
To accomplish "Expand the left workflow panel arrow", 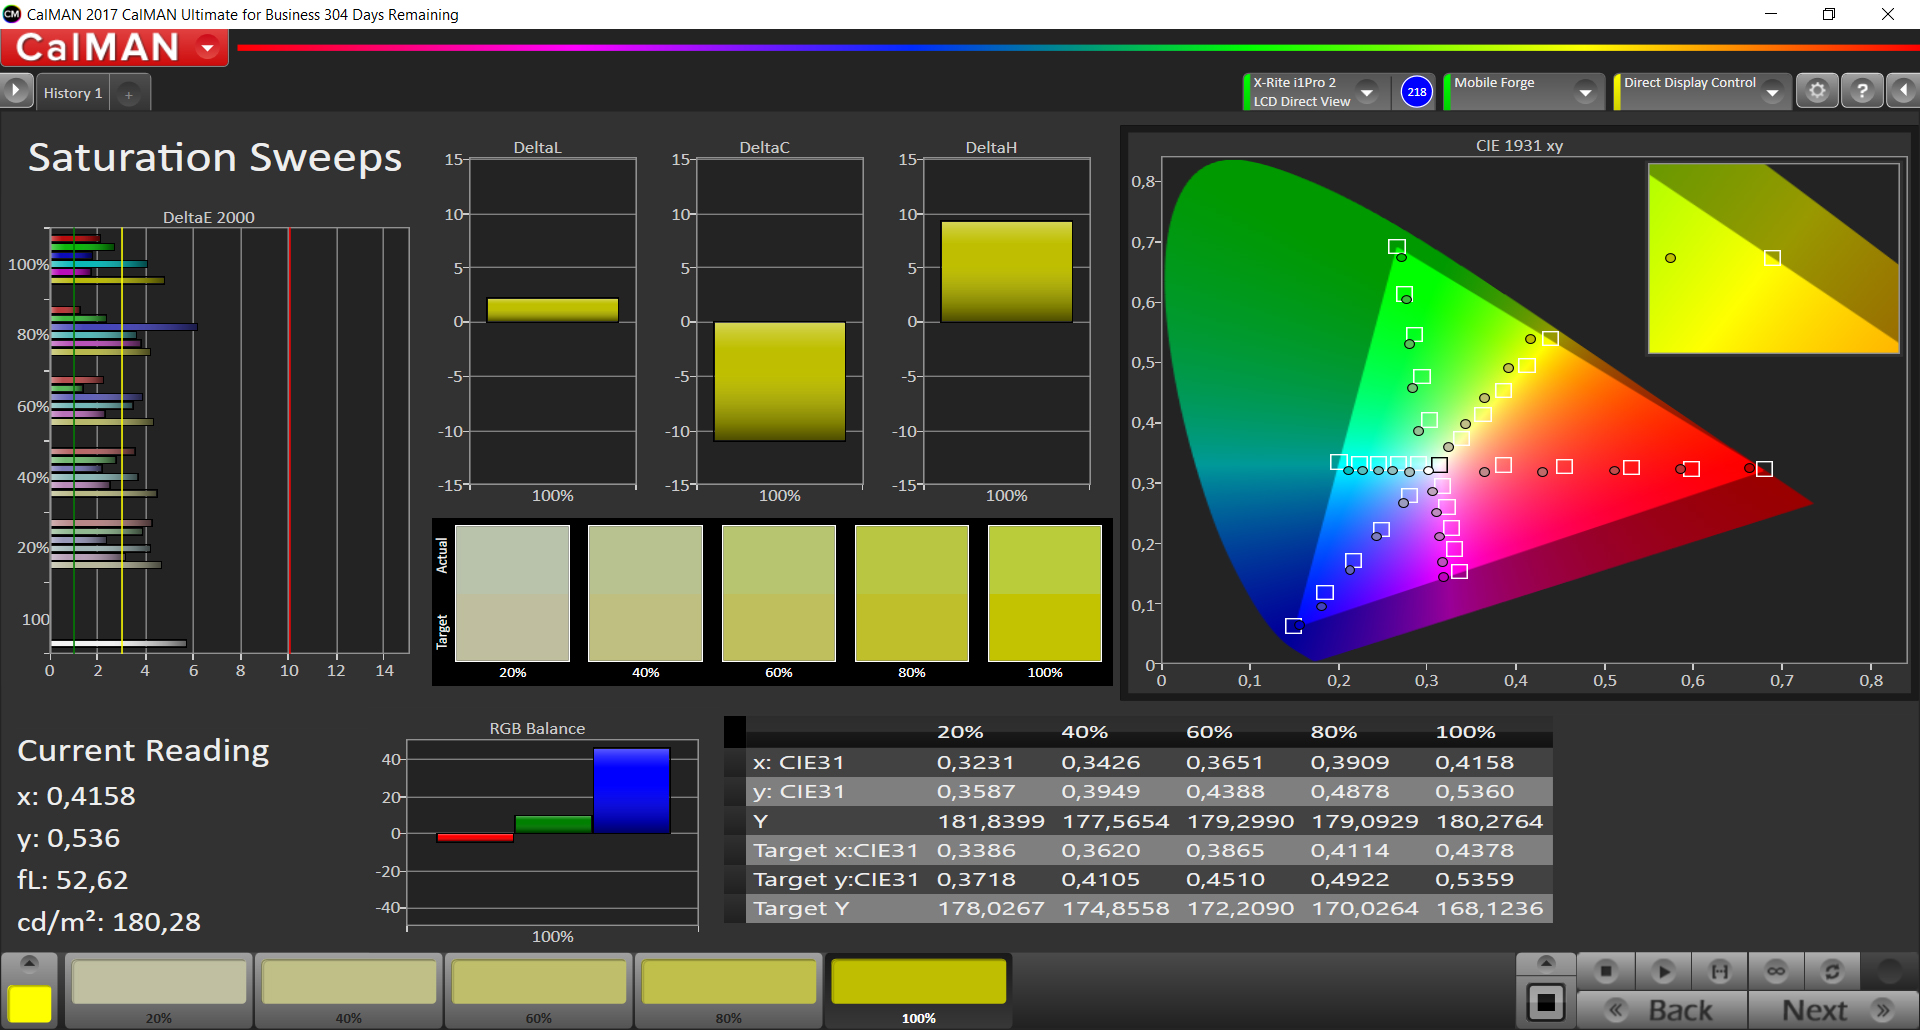I will pos(16,91).
